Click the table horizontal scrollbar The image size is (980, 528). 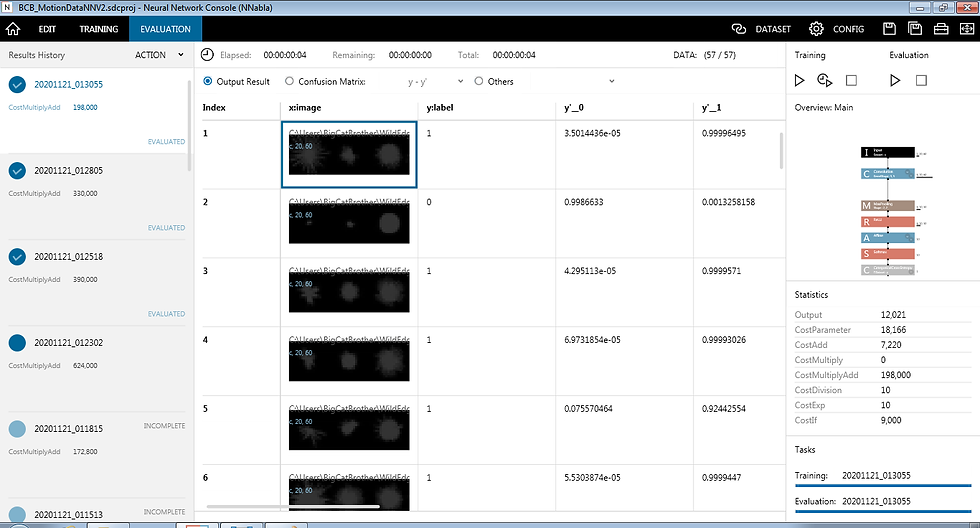tap(293, 507)
